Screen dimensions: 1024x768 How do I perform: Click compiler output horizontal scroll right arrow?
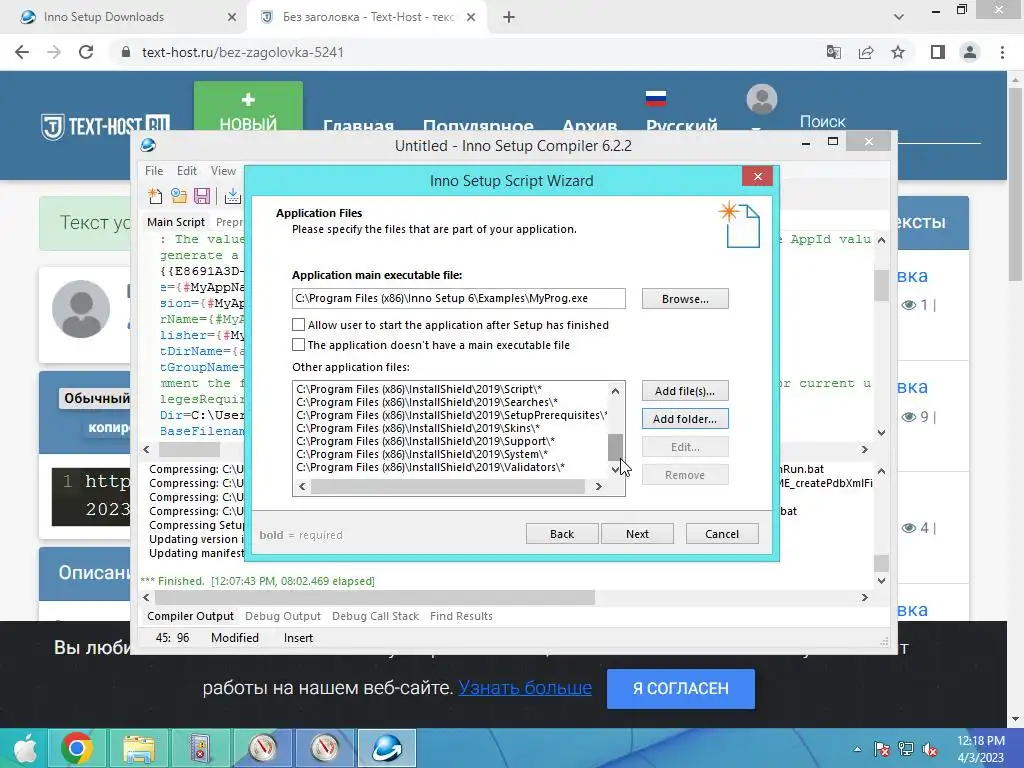click(865, 597)
